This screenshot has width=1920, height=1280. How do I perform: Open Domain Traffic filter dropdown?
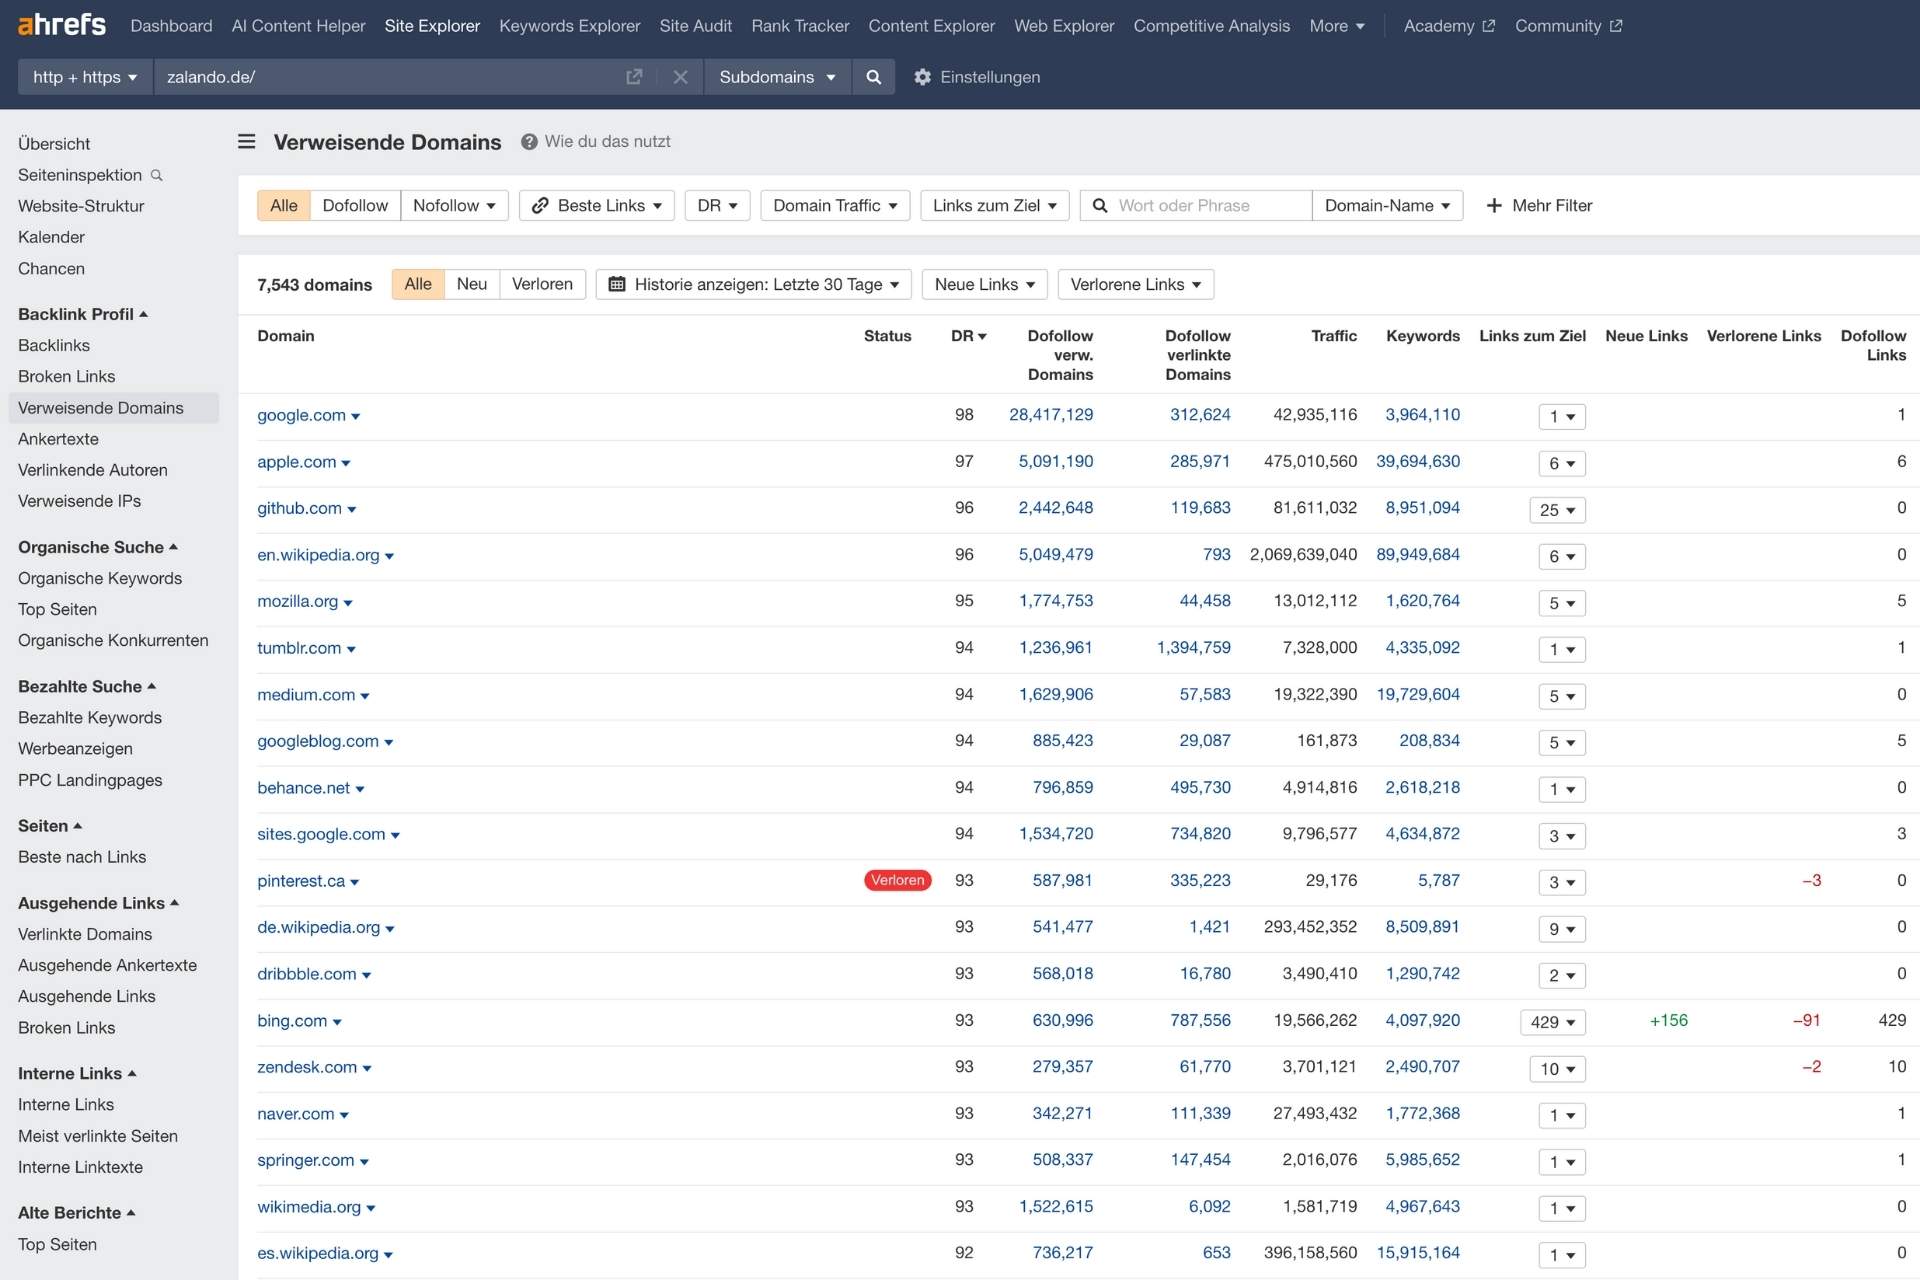tap(835, 205)
